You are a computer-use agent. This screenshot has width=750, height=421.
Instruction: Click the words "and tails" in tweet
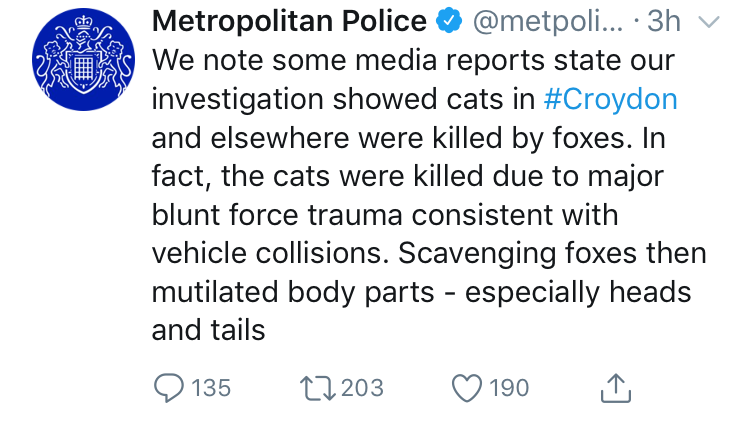click(208, 329)
